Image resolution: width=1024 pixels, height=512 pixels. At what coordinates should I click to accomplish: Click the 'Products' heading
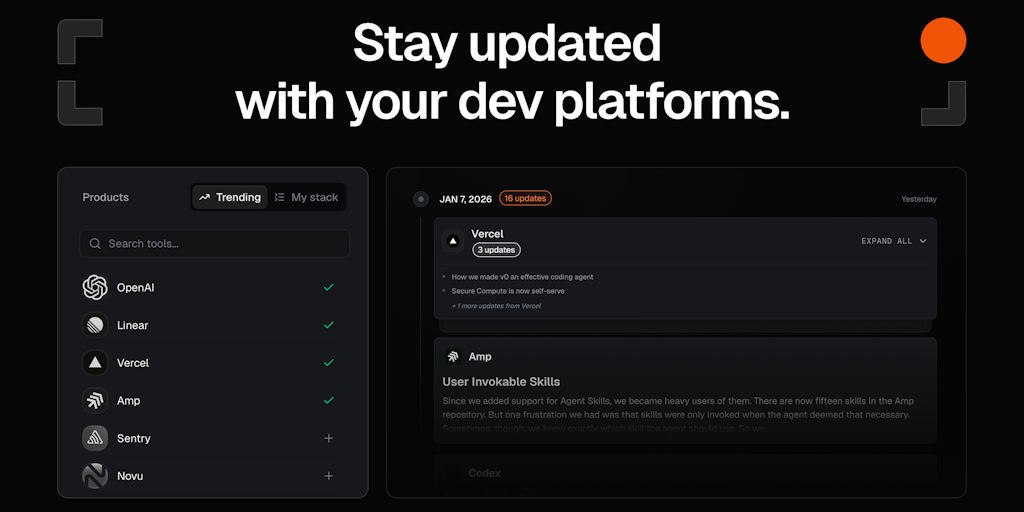tap(106, 197)
